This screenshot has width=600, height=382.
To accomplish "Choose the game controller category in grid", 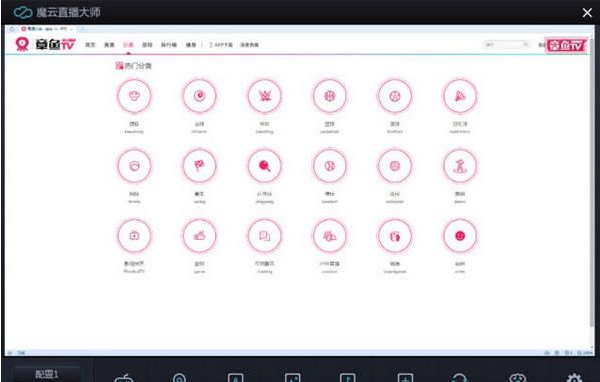I will pos(199,236).
